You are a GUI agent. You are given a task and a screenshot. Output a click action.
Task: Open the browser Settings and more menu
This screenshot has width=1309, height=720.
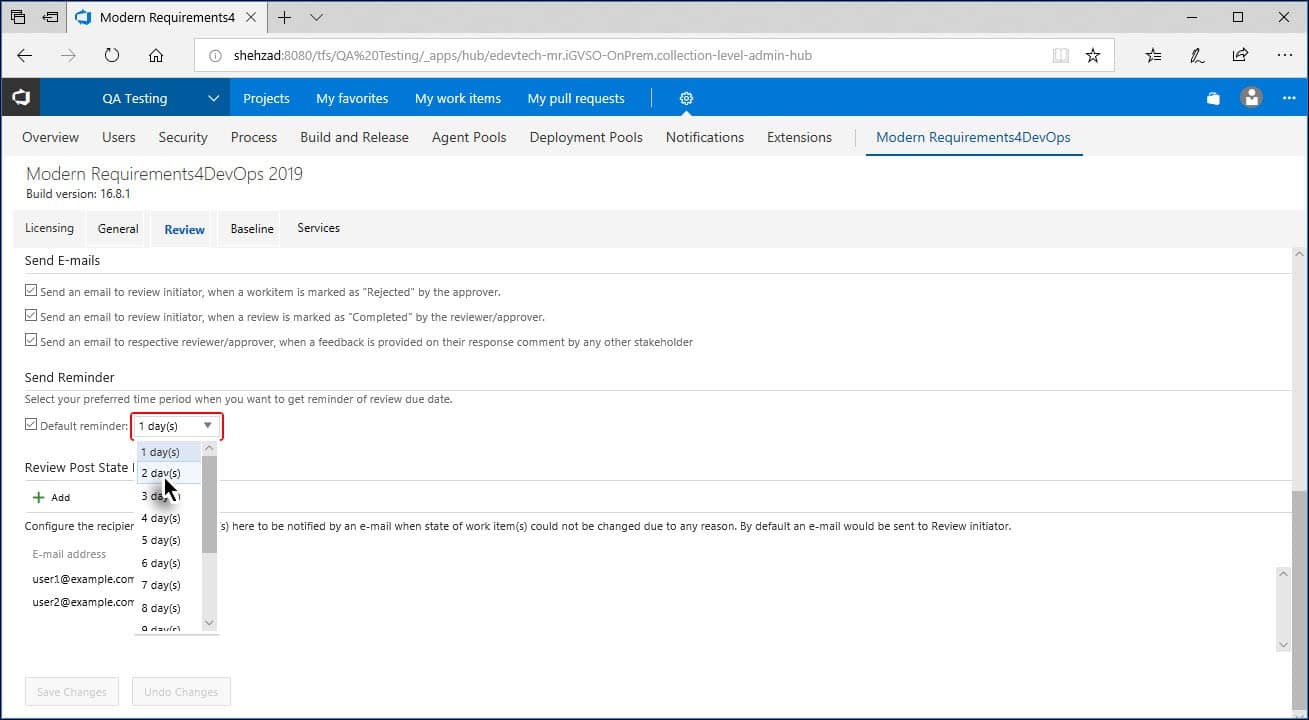click(1284, 56)
